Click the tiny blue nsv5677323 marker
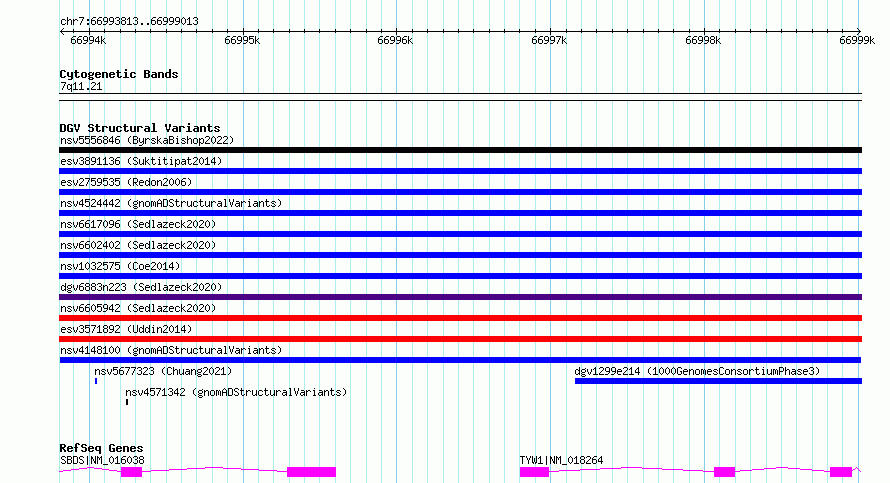Screen dimensions: 890x483 click(96, 381)
